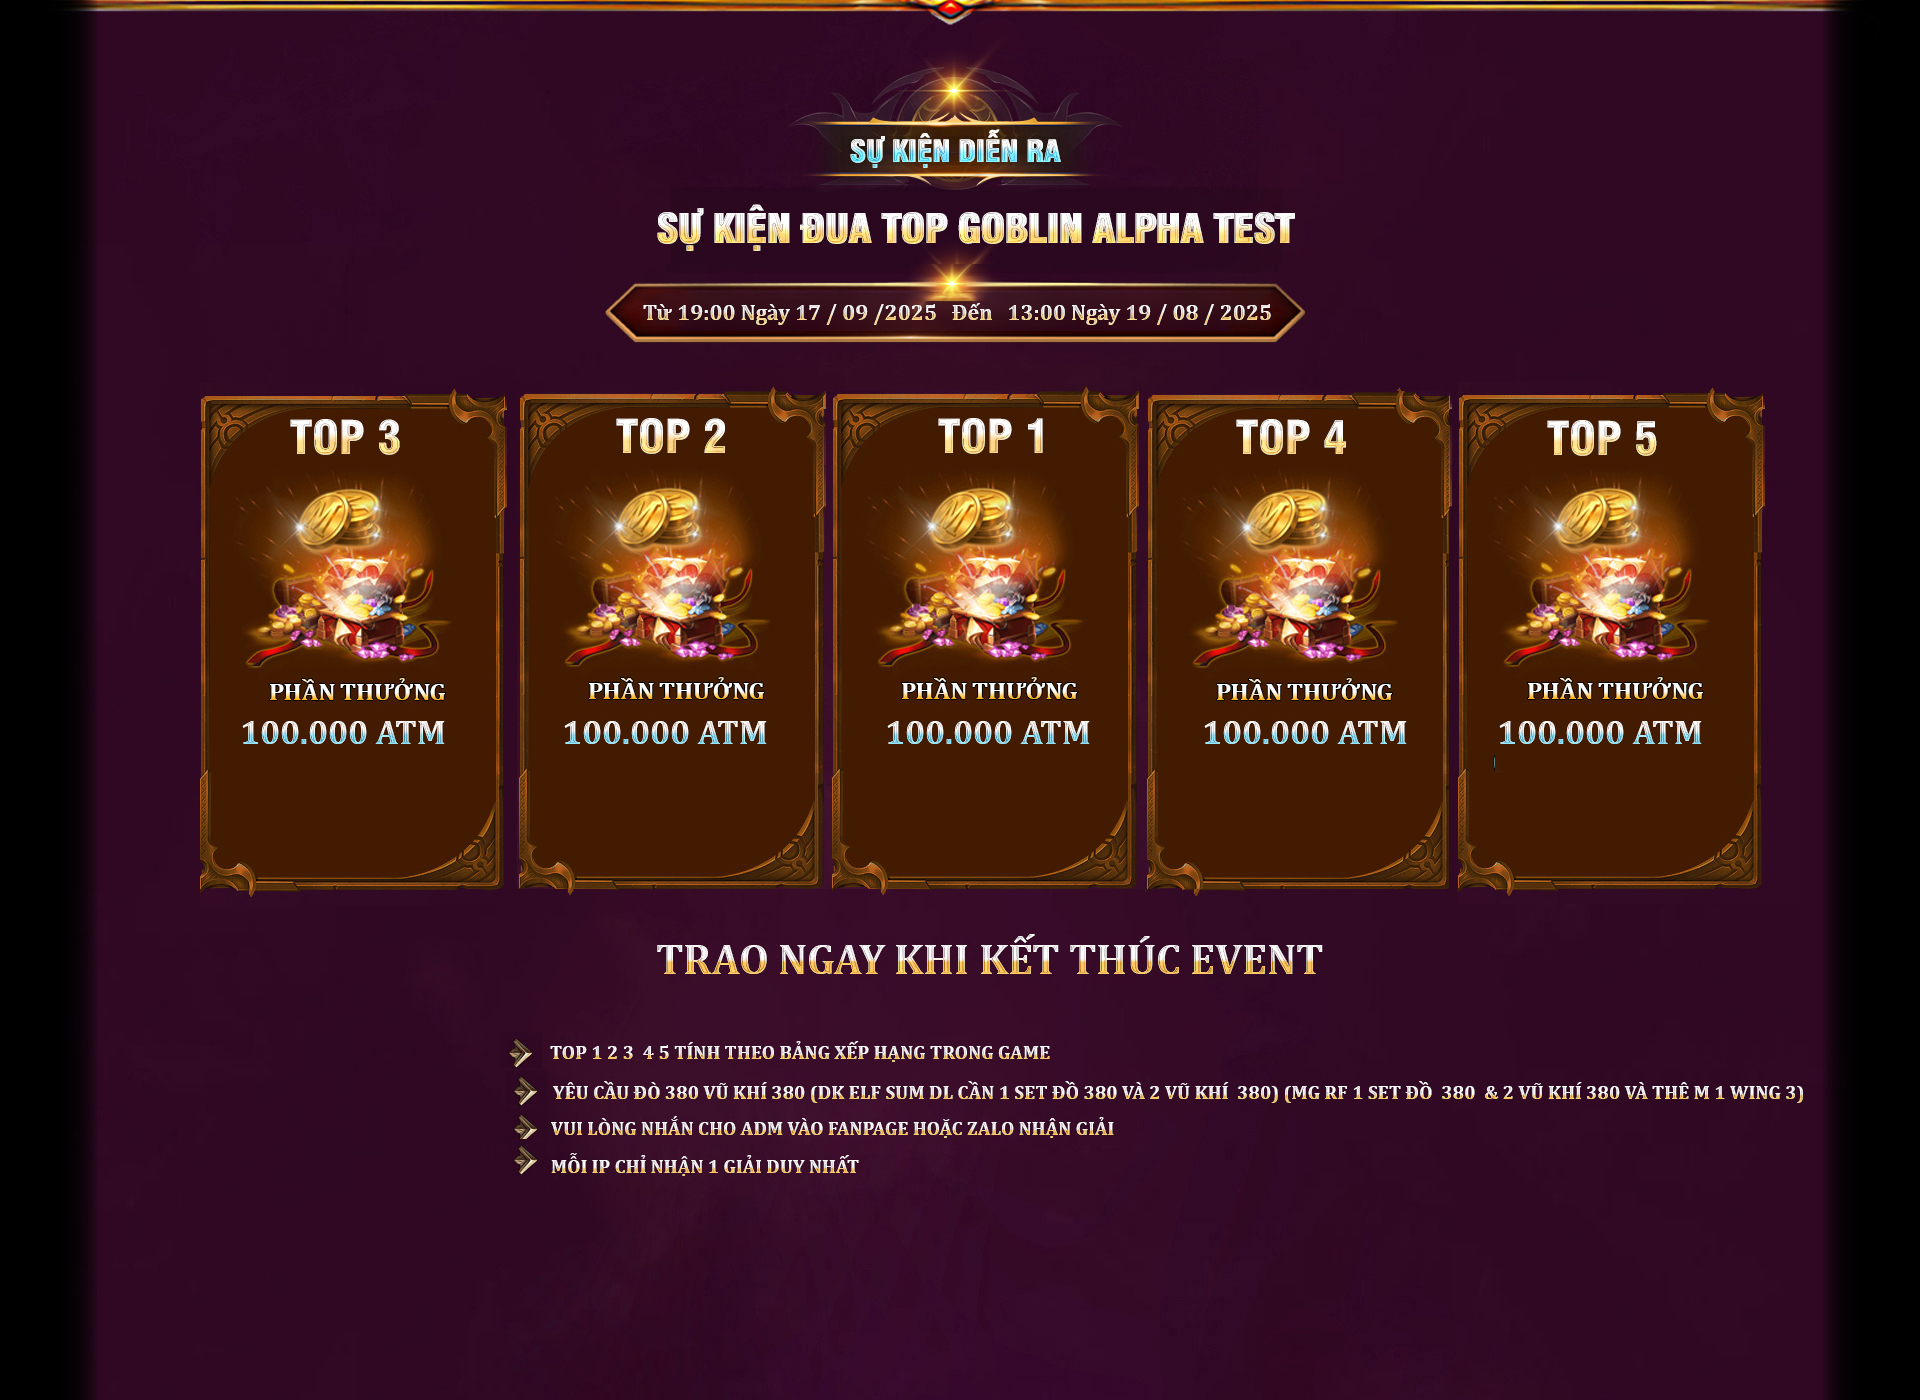This screenshot has height=1400, width=1920.
Task: Click the event date range banner
Action: [955, 313]
